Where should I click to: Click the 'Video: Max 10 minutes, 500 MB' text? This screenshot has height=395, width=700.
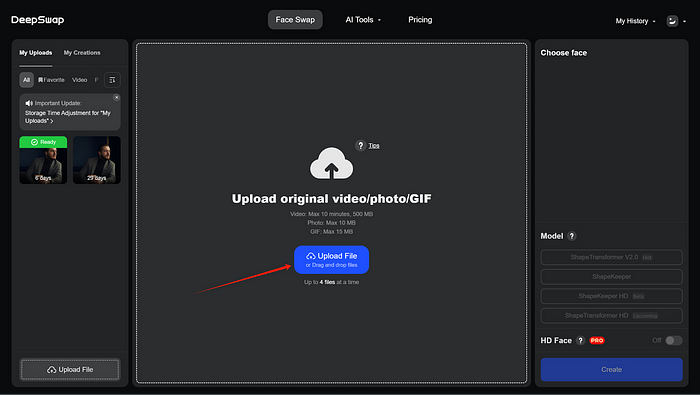click(331, 214)
